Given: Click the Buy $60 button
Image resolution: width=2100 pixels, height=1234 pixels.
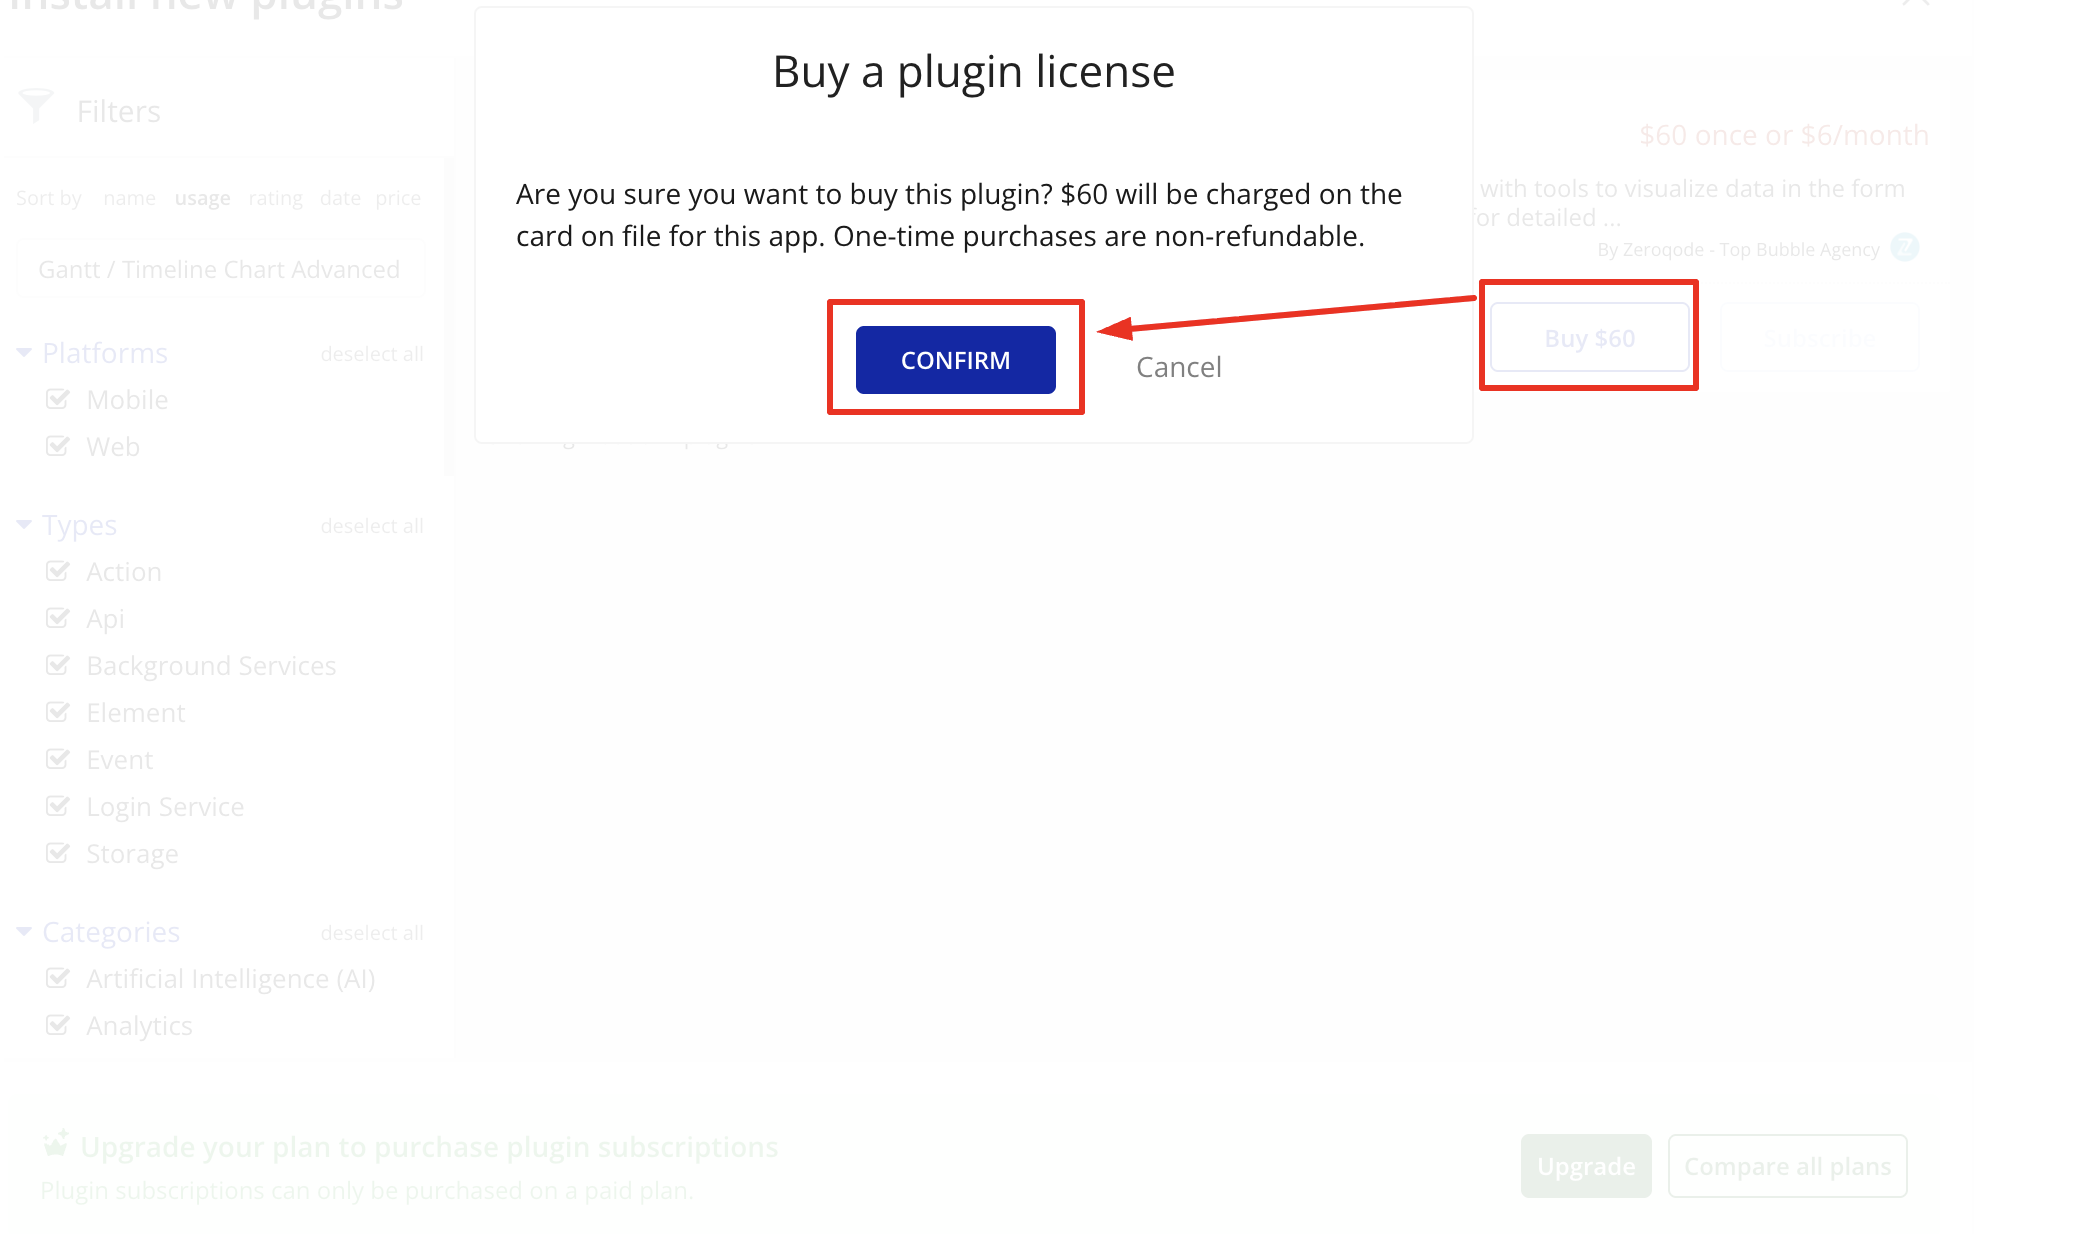Looking at the screenshot, I should click(1589, 338).
